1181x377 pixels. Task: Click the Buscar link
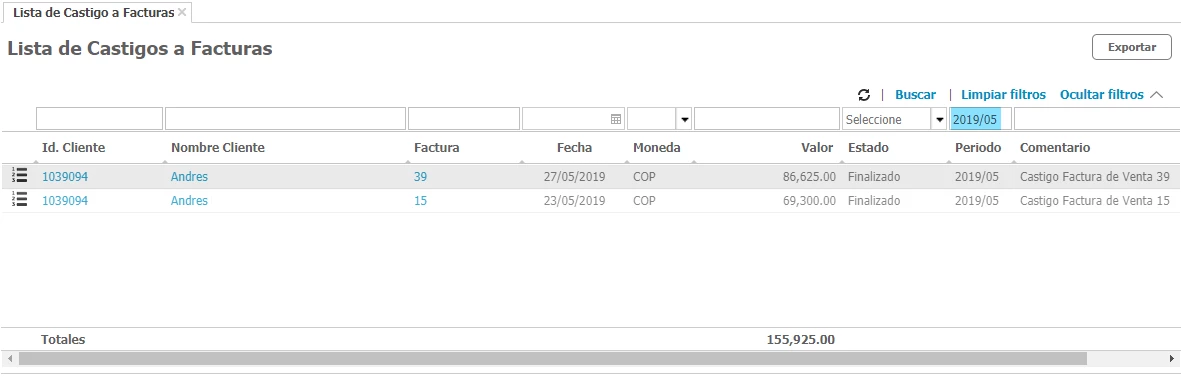coord(915,95)
